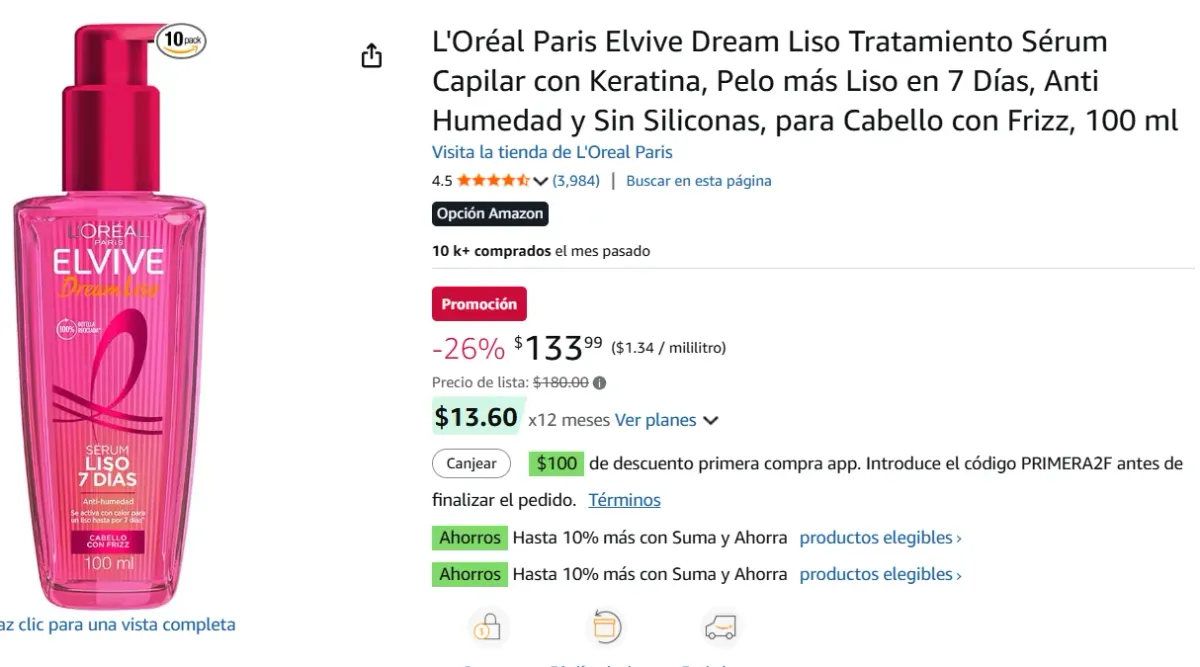This screenshot has height=667, width=1200.
Task: Click Haz clic para una vista completa
Action: tap(117, 624)
